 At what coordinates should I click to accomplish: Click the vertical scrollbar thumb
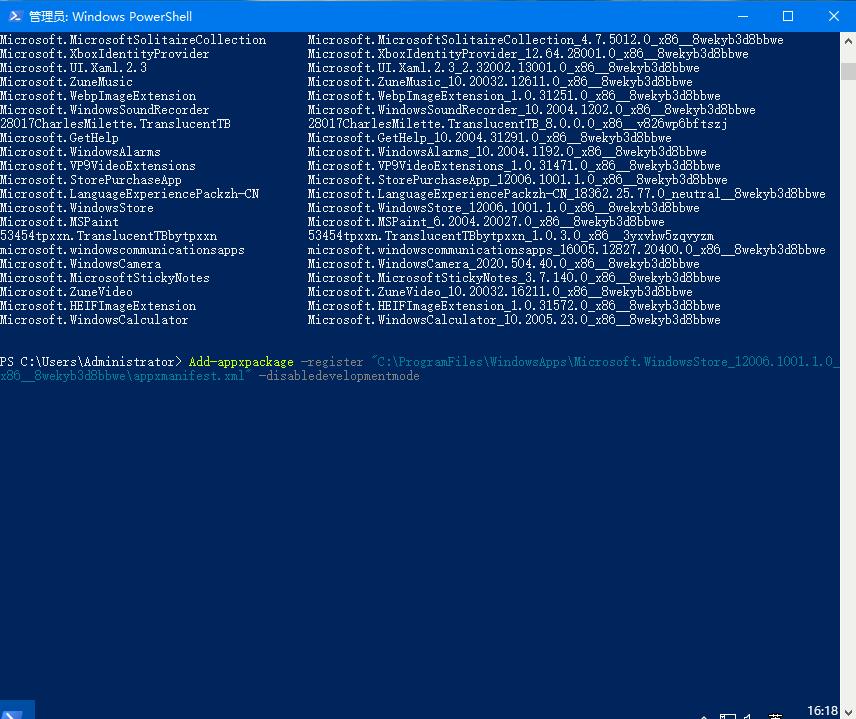(x=848, y=72)
